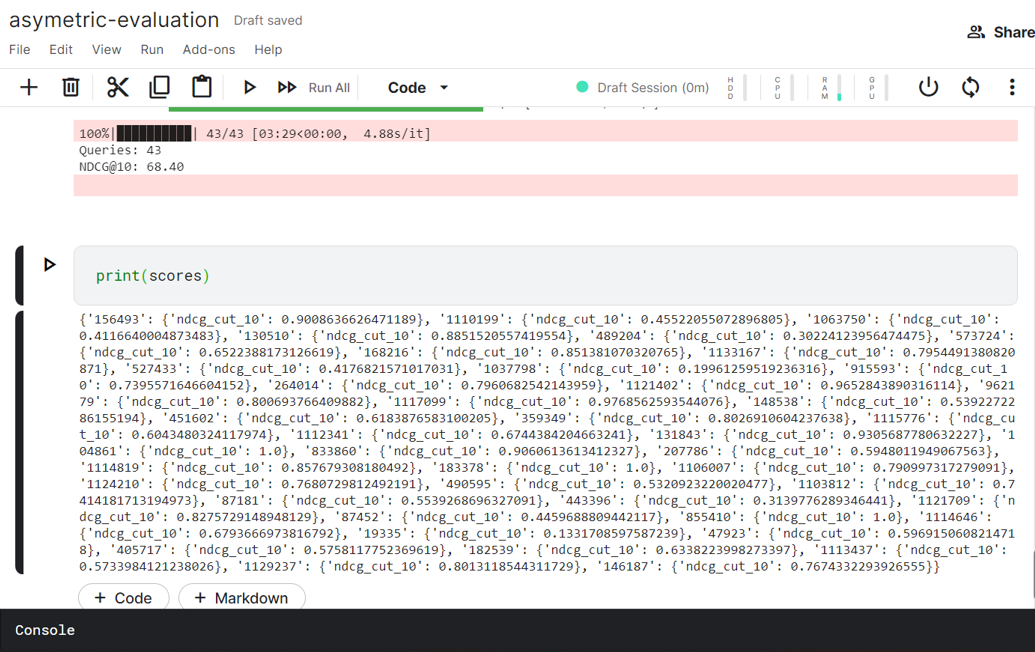Delete the selected cell
This screenshot has width=1035, height=652.
70,87
